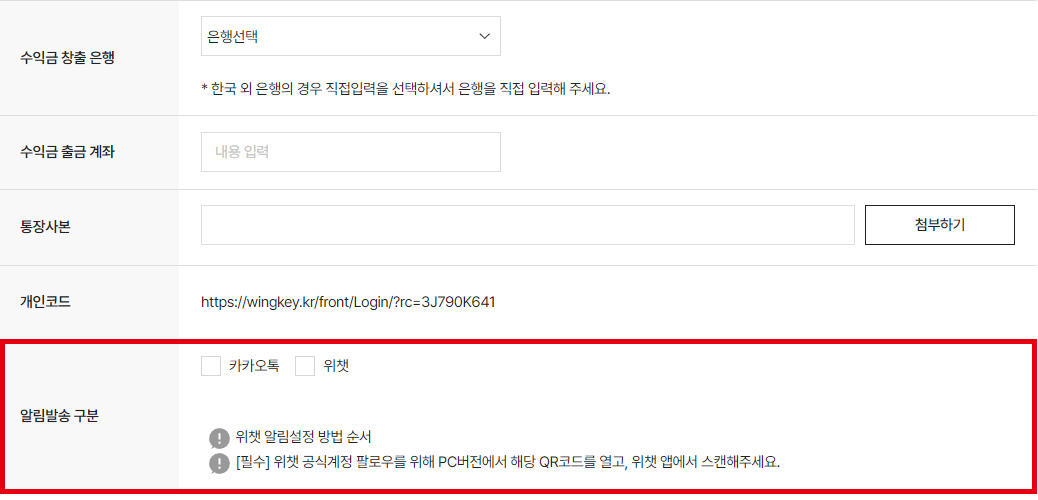Click the 한국 외 은행 직접입력 note text
The image size is (1038, 500).
click(405, 89)
